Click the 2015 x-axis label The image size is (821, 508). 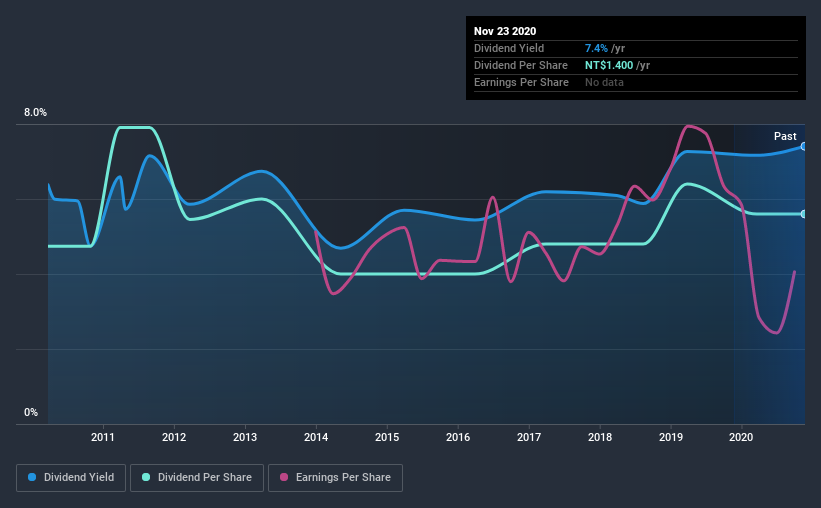[387, 437]
